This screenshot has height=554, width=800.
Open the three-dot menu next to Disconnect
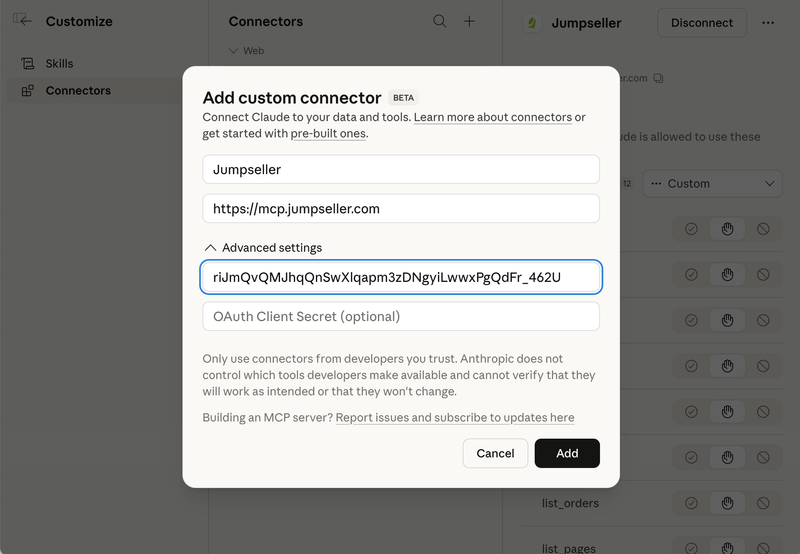tap(768, 23)
